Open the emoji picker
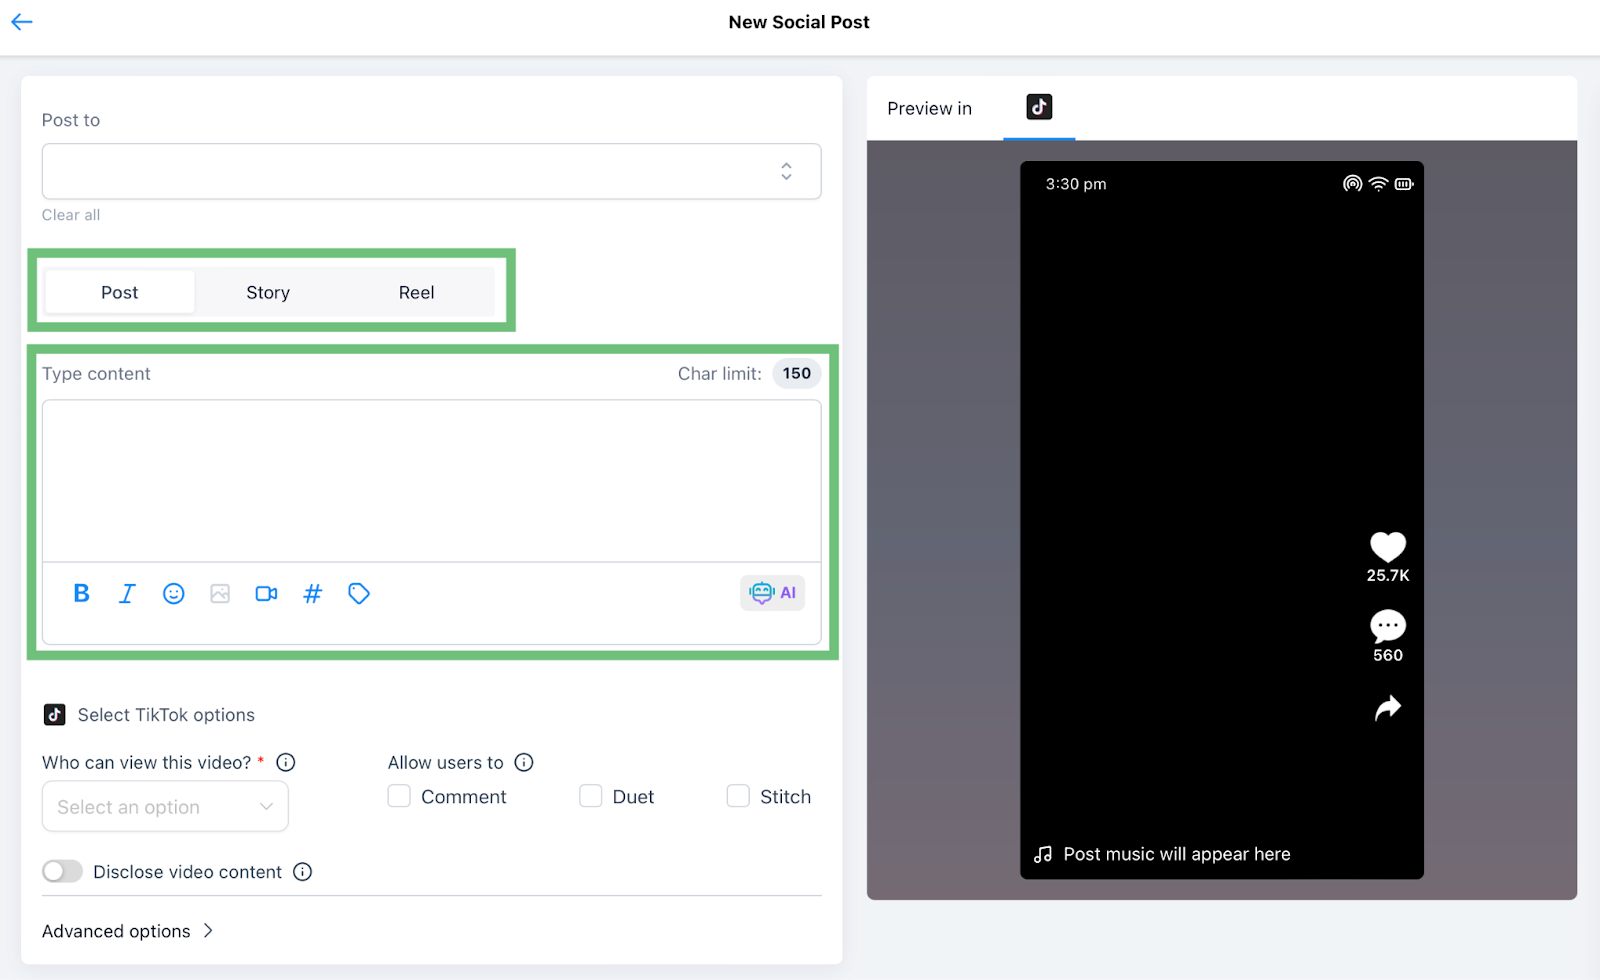The image size is (1600, 980). 174,594
